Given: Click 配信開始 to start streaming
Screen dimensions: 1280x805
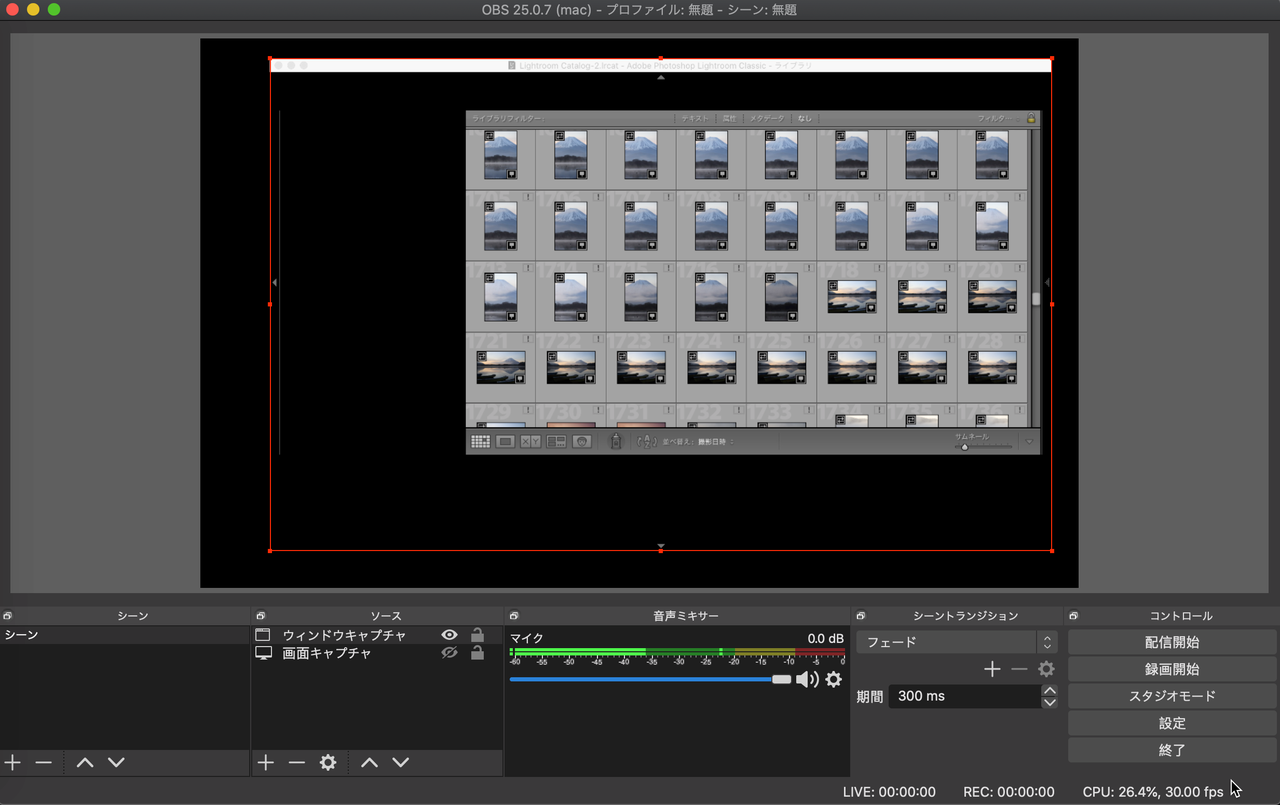Looking at the screenshot, I should (1172, 642).
